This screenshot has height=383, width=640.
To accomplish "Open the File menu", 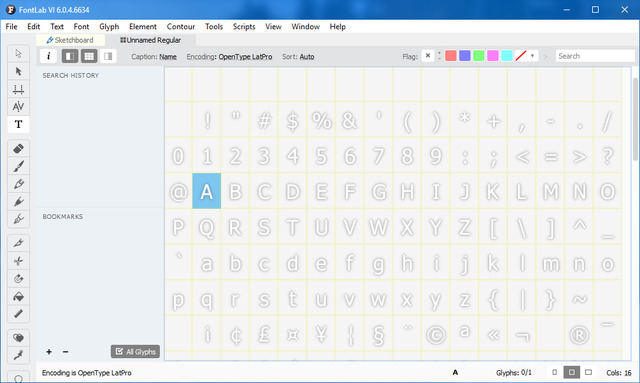I will (11, 27).
